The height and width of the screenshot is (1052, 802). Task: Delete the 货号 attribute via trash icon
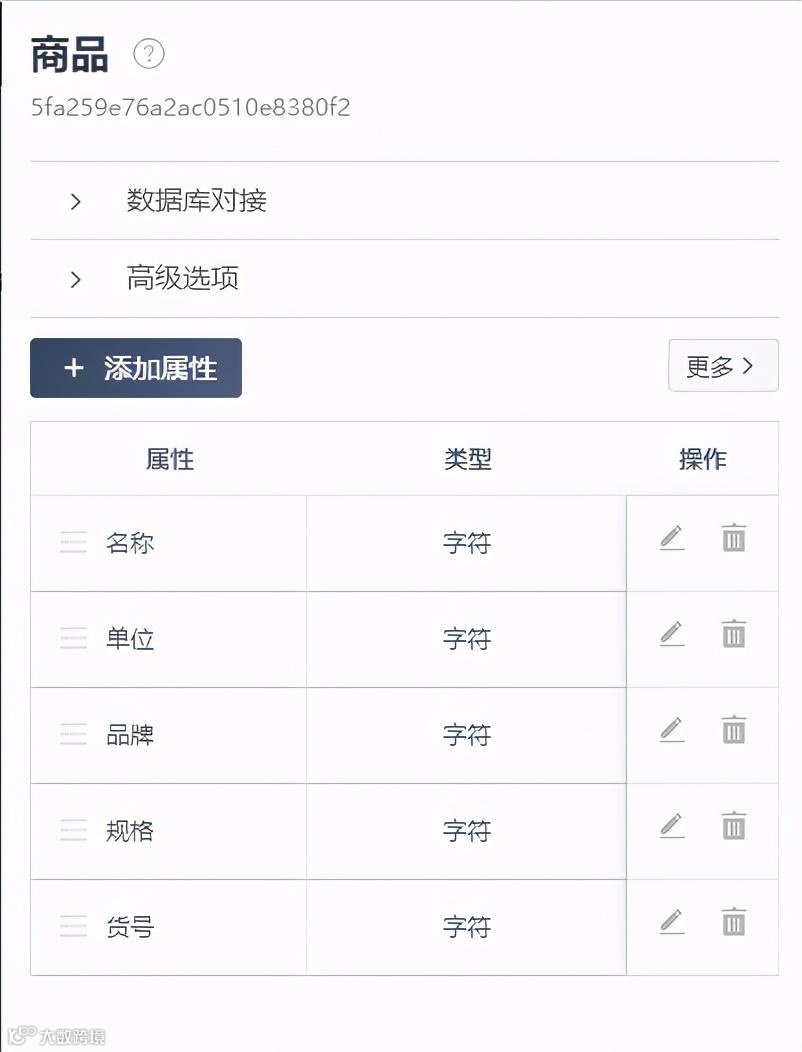coord(734,922)
